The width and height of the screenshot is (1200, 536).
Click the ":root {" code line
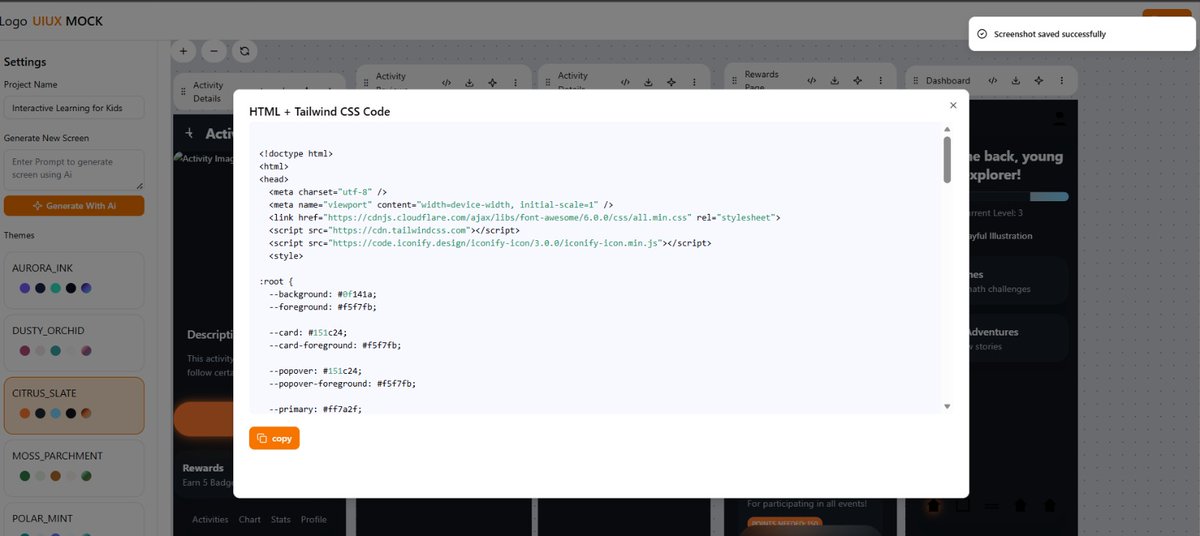coord(278,281)
